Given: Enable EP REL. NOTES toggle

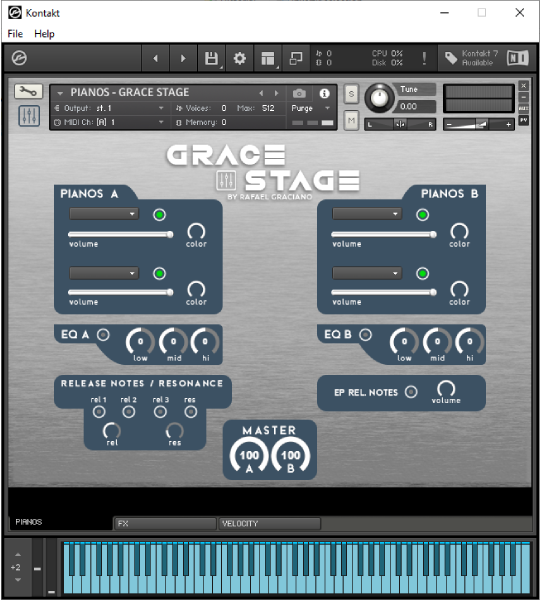Looking at the screenshot, I should tap(411, 392).
